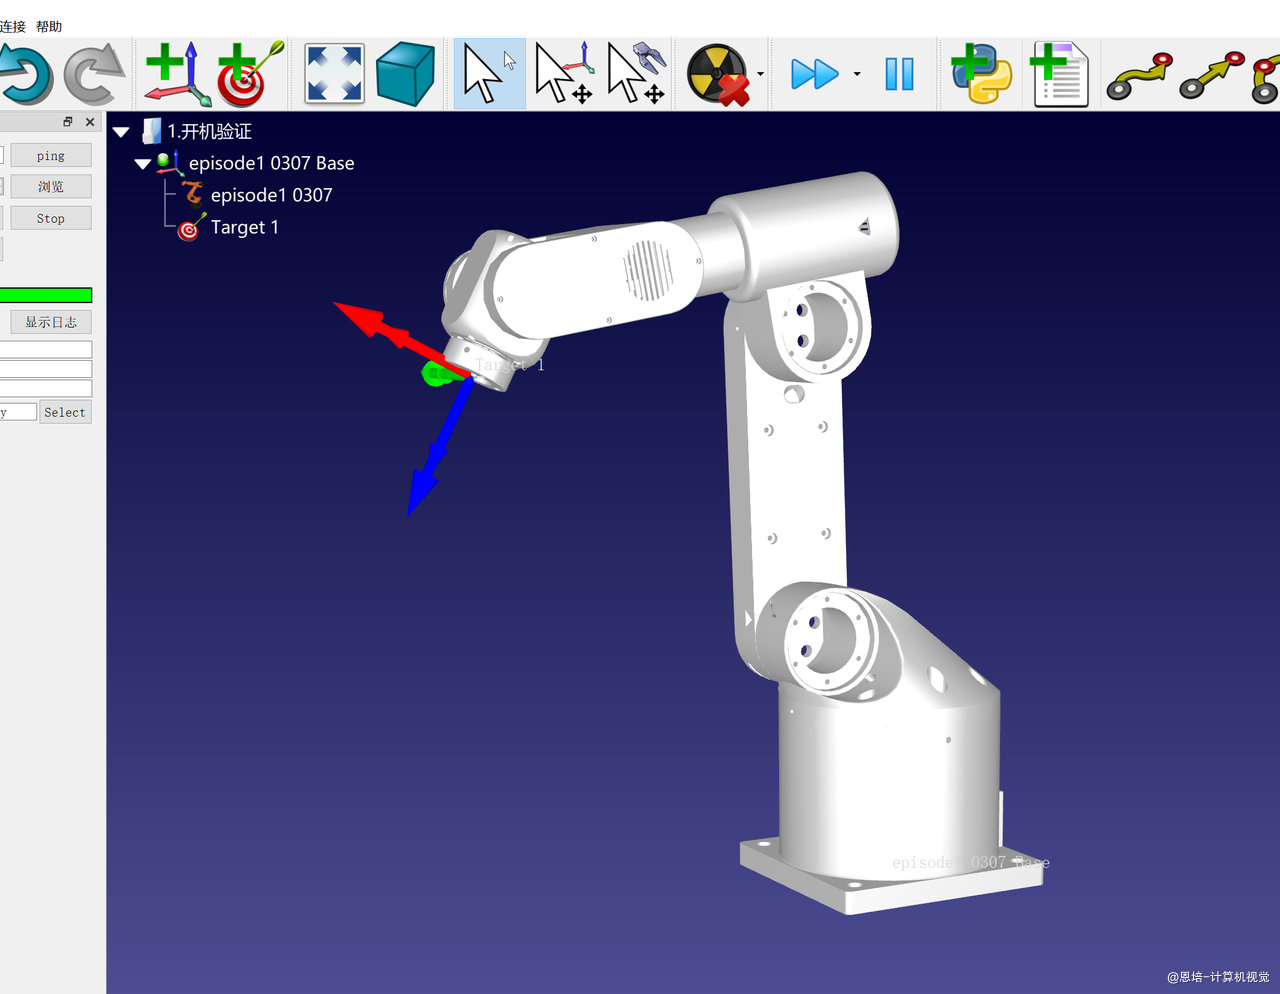
Task: Click the Select button
Action: pyautogui.click(x=65, y=412)
